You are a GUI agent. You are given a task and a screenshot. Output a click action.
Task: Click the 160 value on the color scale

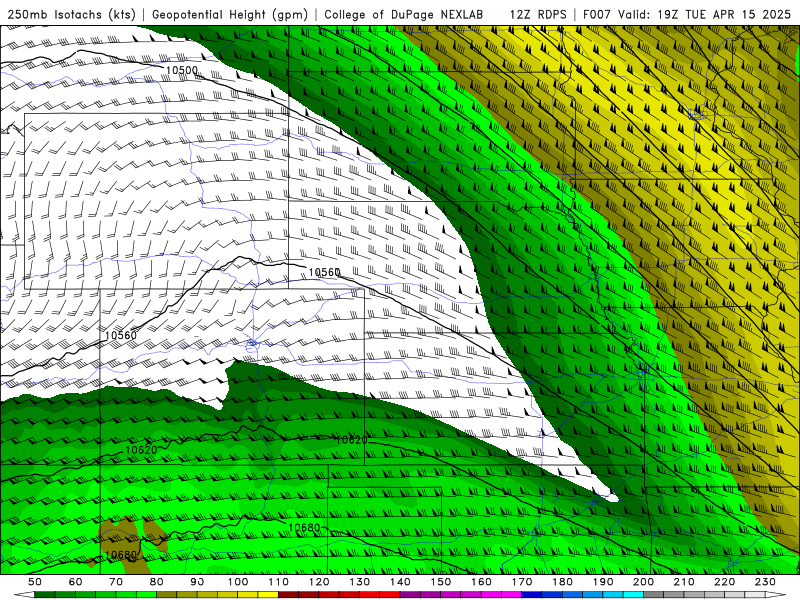tap(481, 582)
